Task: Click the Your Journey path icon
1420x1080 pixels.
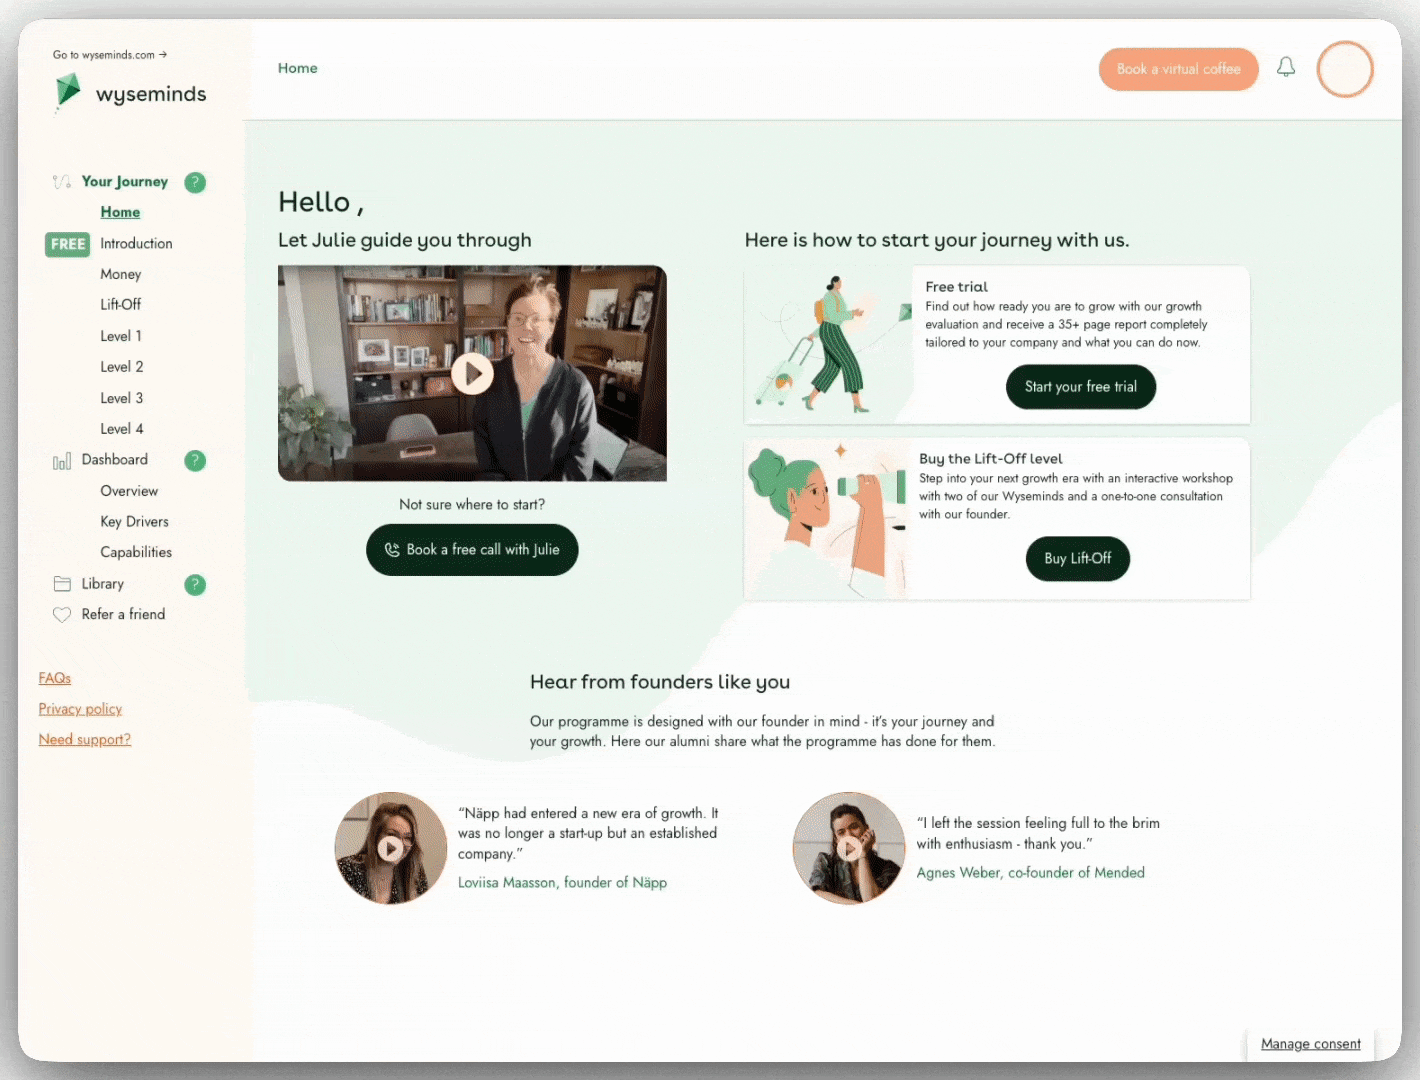Action: click(62, 182)
